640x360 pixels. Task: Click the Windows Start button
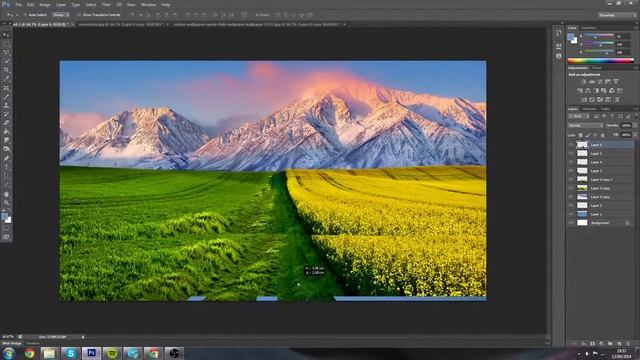click(9, 353)
